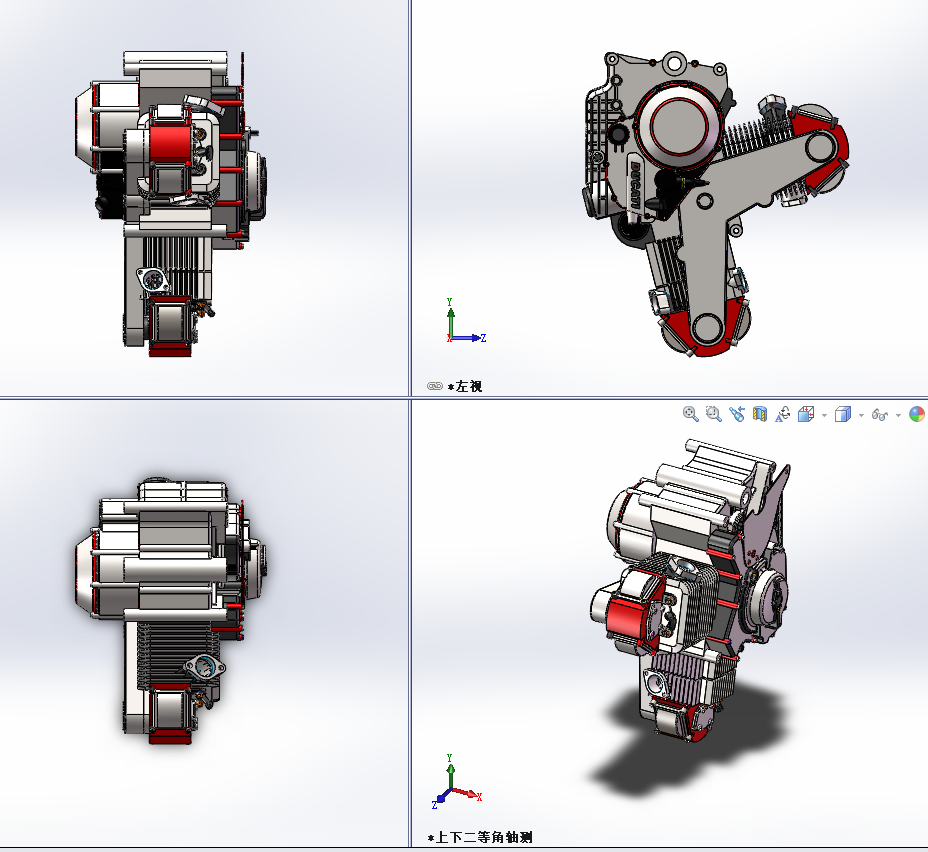The height and width of the screenshot is (852, 928).
Task: Select the Zoom to Area tool
Action: 714,414
